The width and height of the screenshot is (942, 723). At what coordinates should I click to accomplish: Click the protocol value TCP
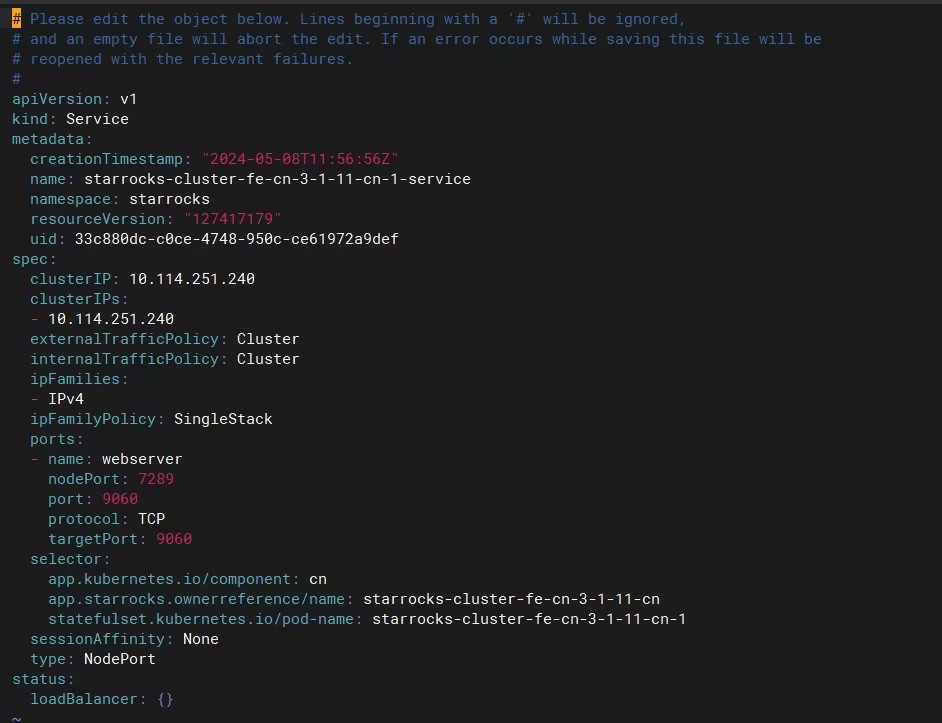click(151, 519)
